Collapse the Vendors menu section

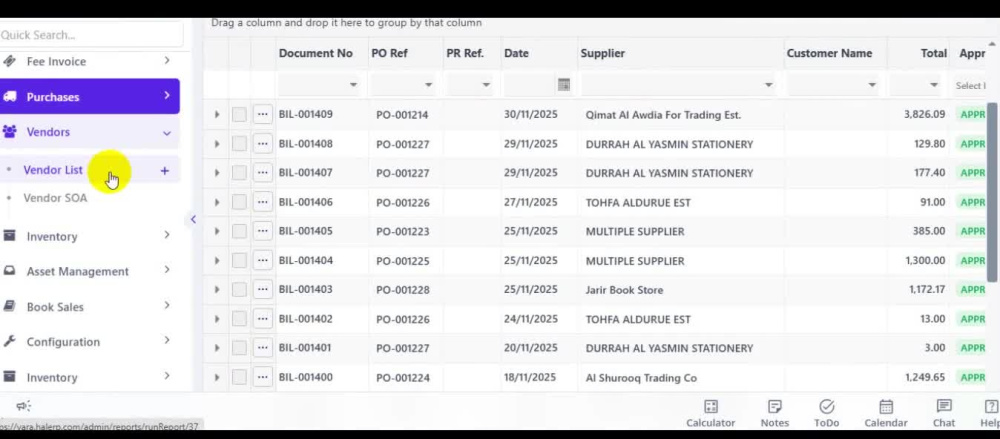tap(166, 133)
